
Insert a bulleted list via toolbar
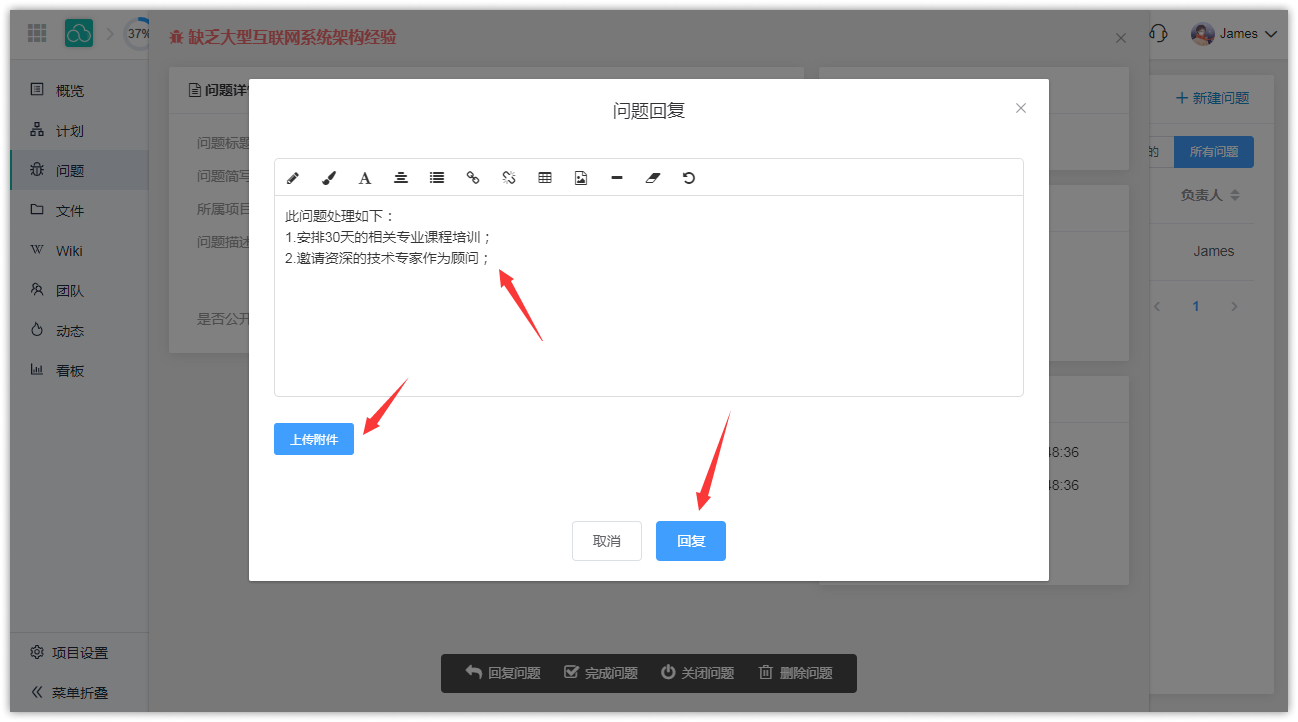437,178
